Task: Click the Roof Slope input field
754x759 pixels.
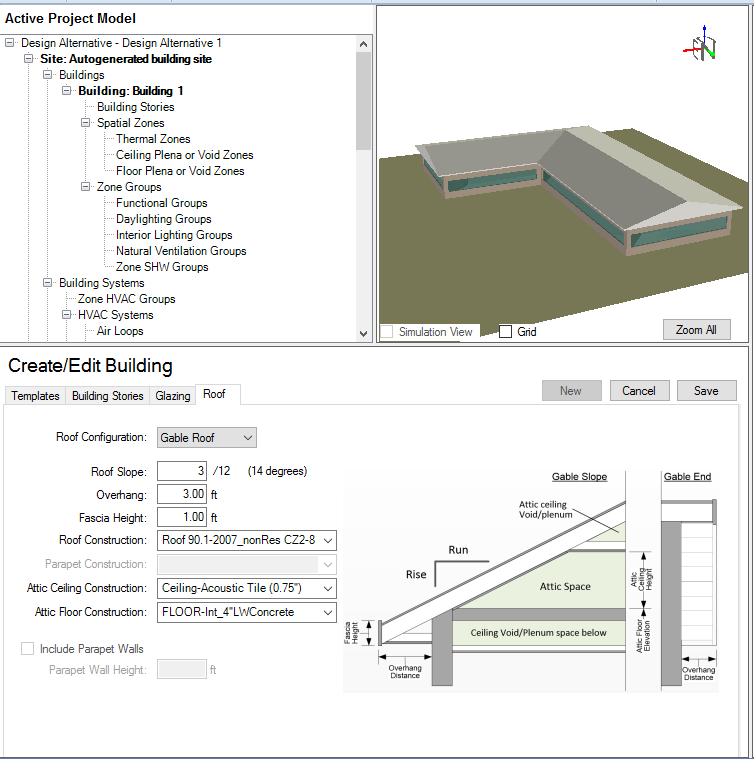Action: tap(182, 471)
